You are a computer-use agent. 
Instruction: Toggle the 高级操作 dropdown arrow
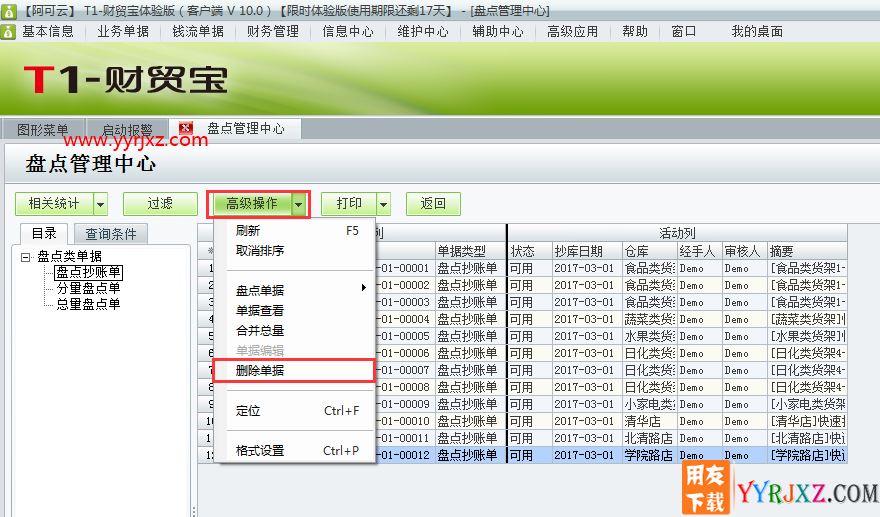(x=299, y=204)
